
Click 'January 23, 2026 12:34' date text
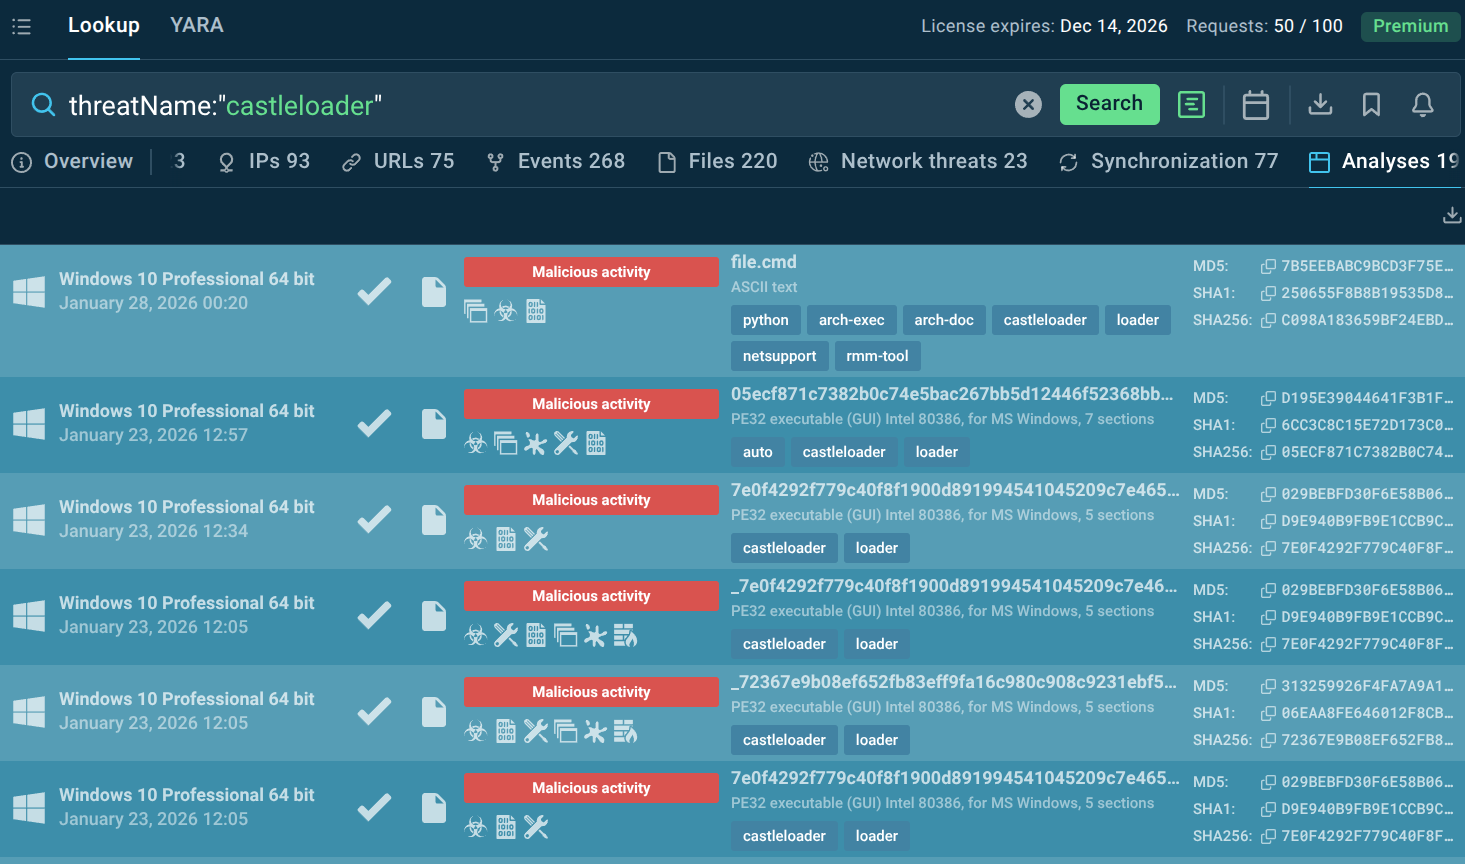click(x=153, y=531)
